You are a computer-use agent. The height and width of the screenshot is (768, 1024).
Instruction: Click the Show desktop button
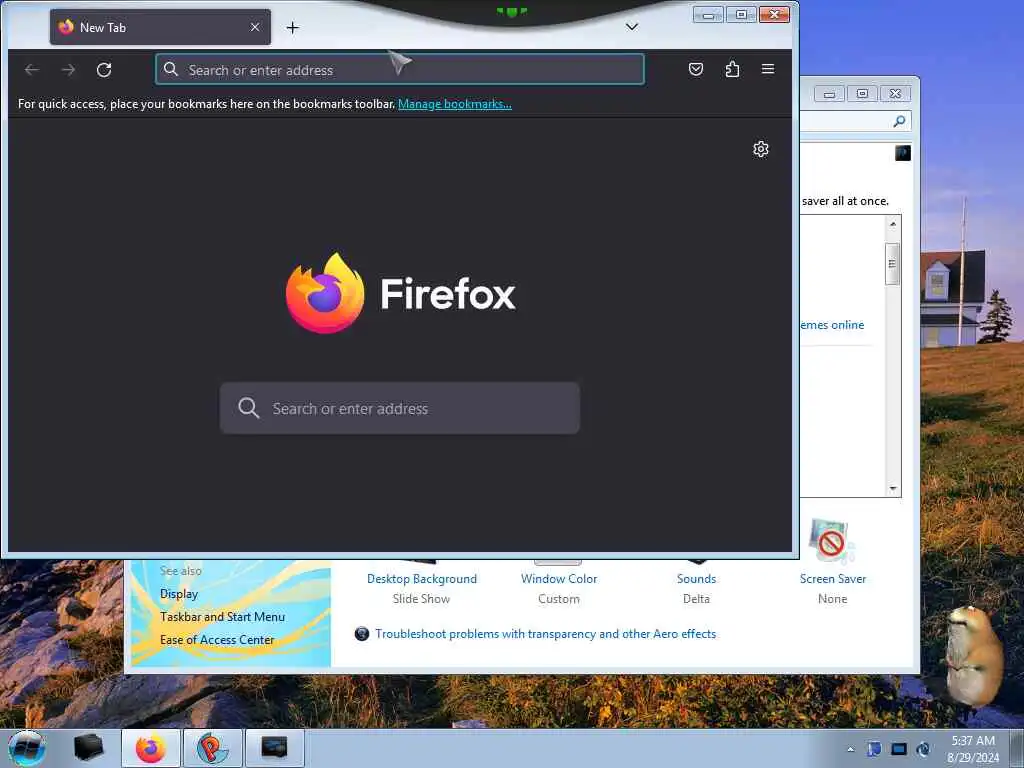tap(1017, 748)
